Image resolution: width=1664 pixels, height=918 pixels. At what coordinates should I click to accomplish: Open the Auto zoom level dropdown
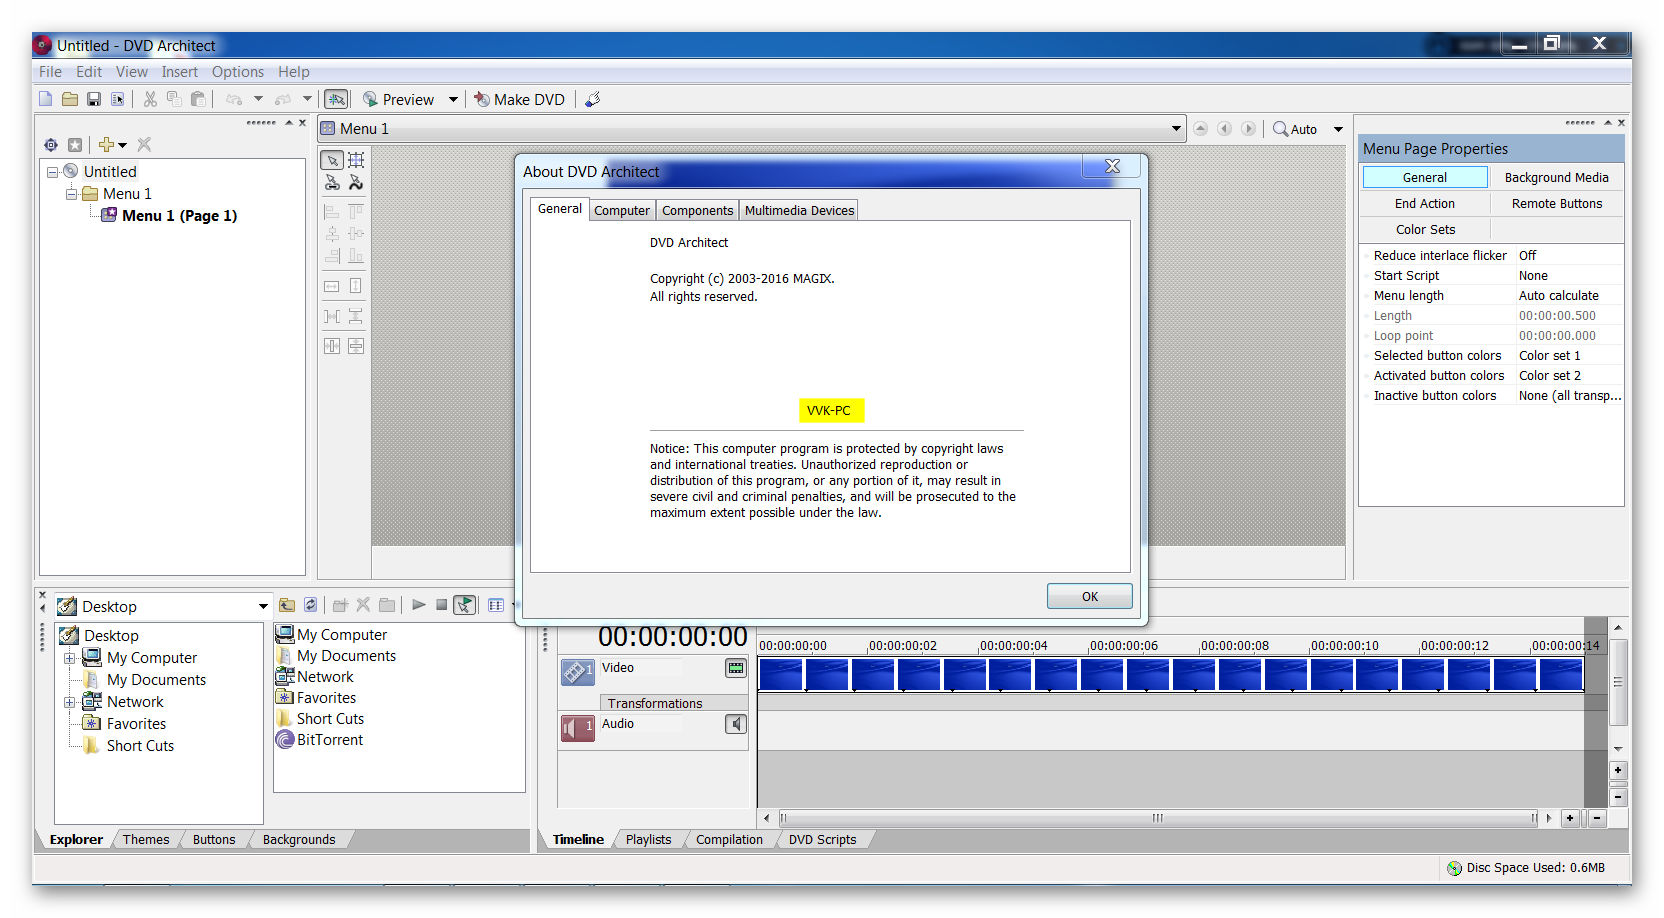1338,129
